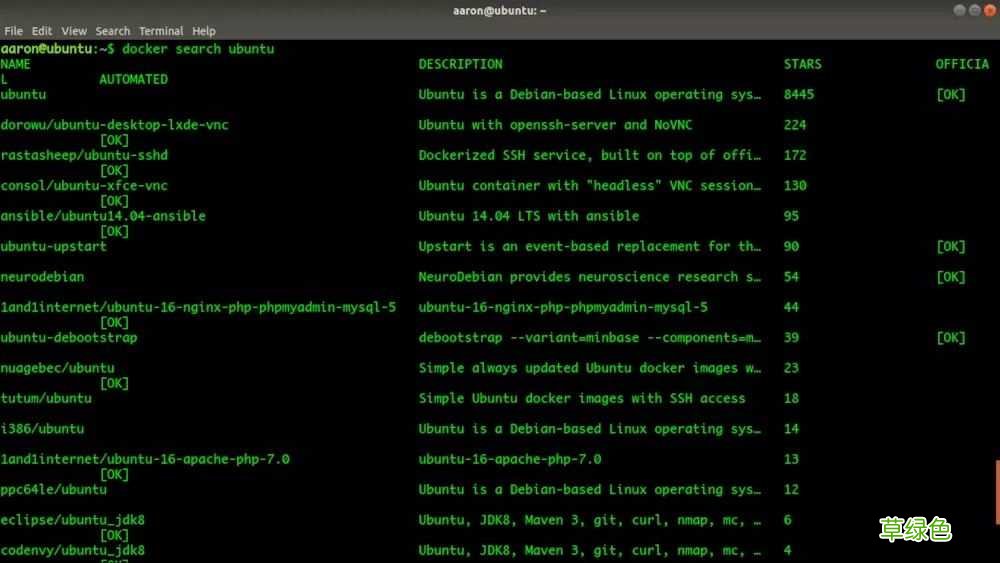Click the image name 'i386/ubuntu'

pos(42,429)
